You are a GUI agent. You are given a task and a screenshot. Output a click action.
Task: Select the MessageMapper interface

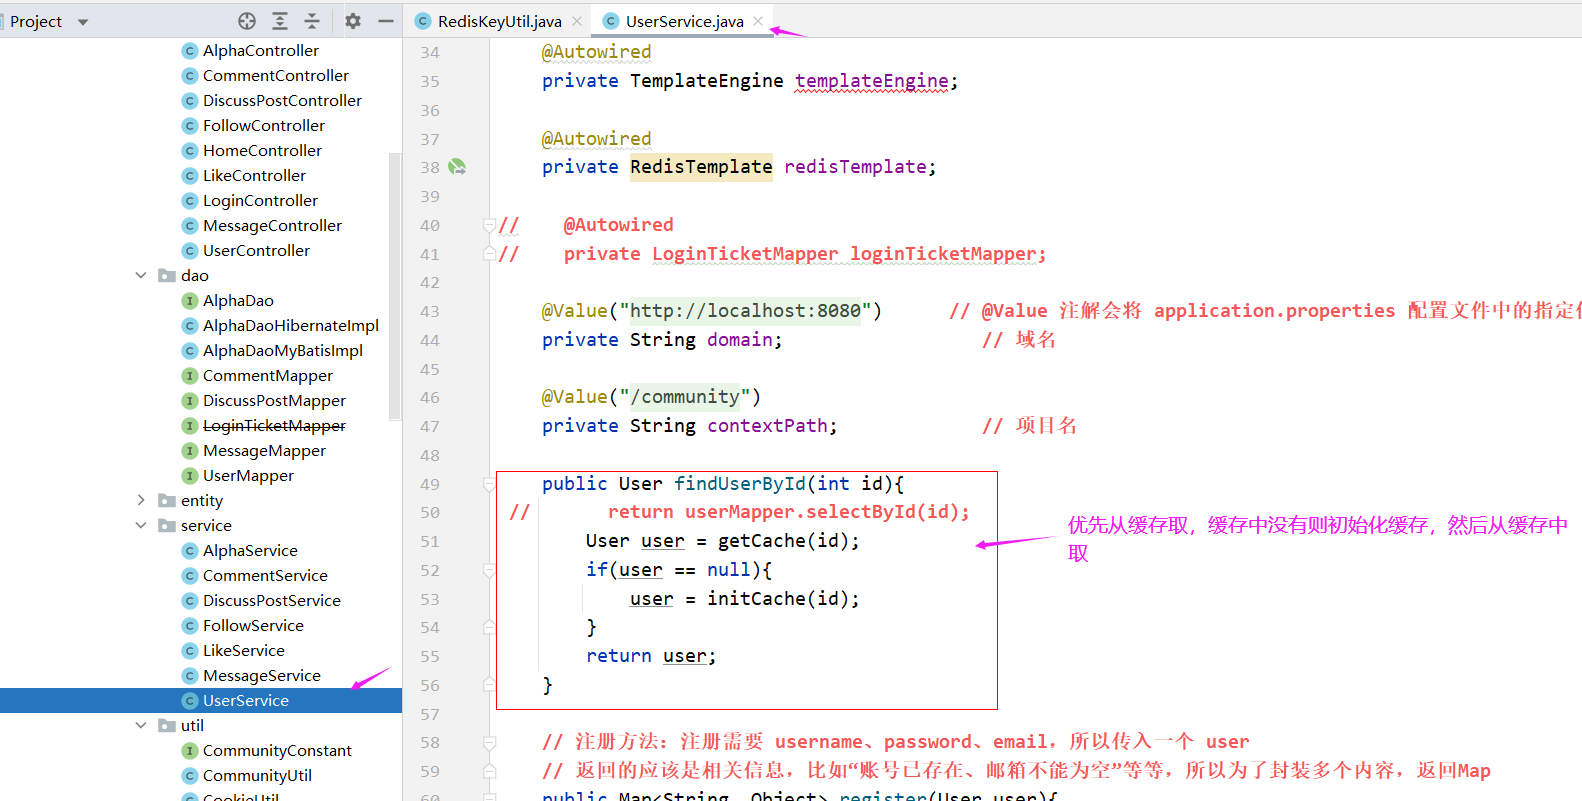coord(264,450)
